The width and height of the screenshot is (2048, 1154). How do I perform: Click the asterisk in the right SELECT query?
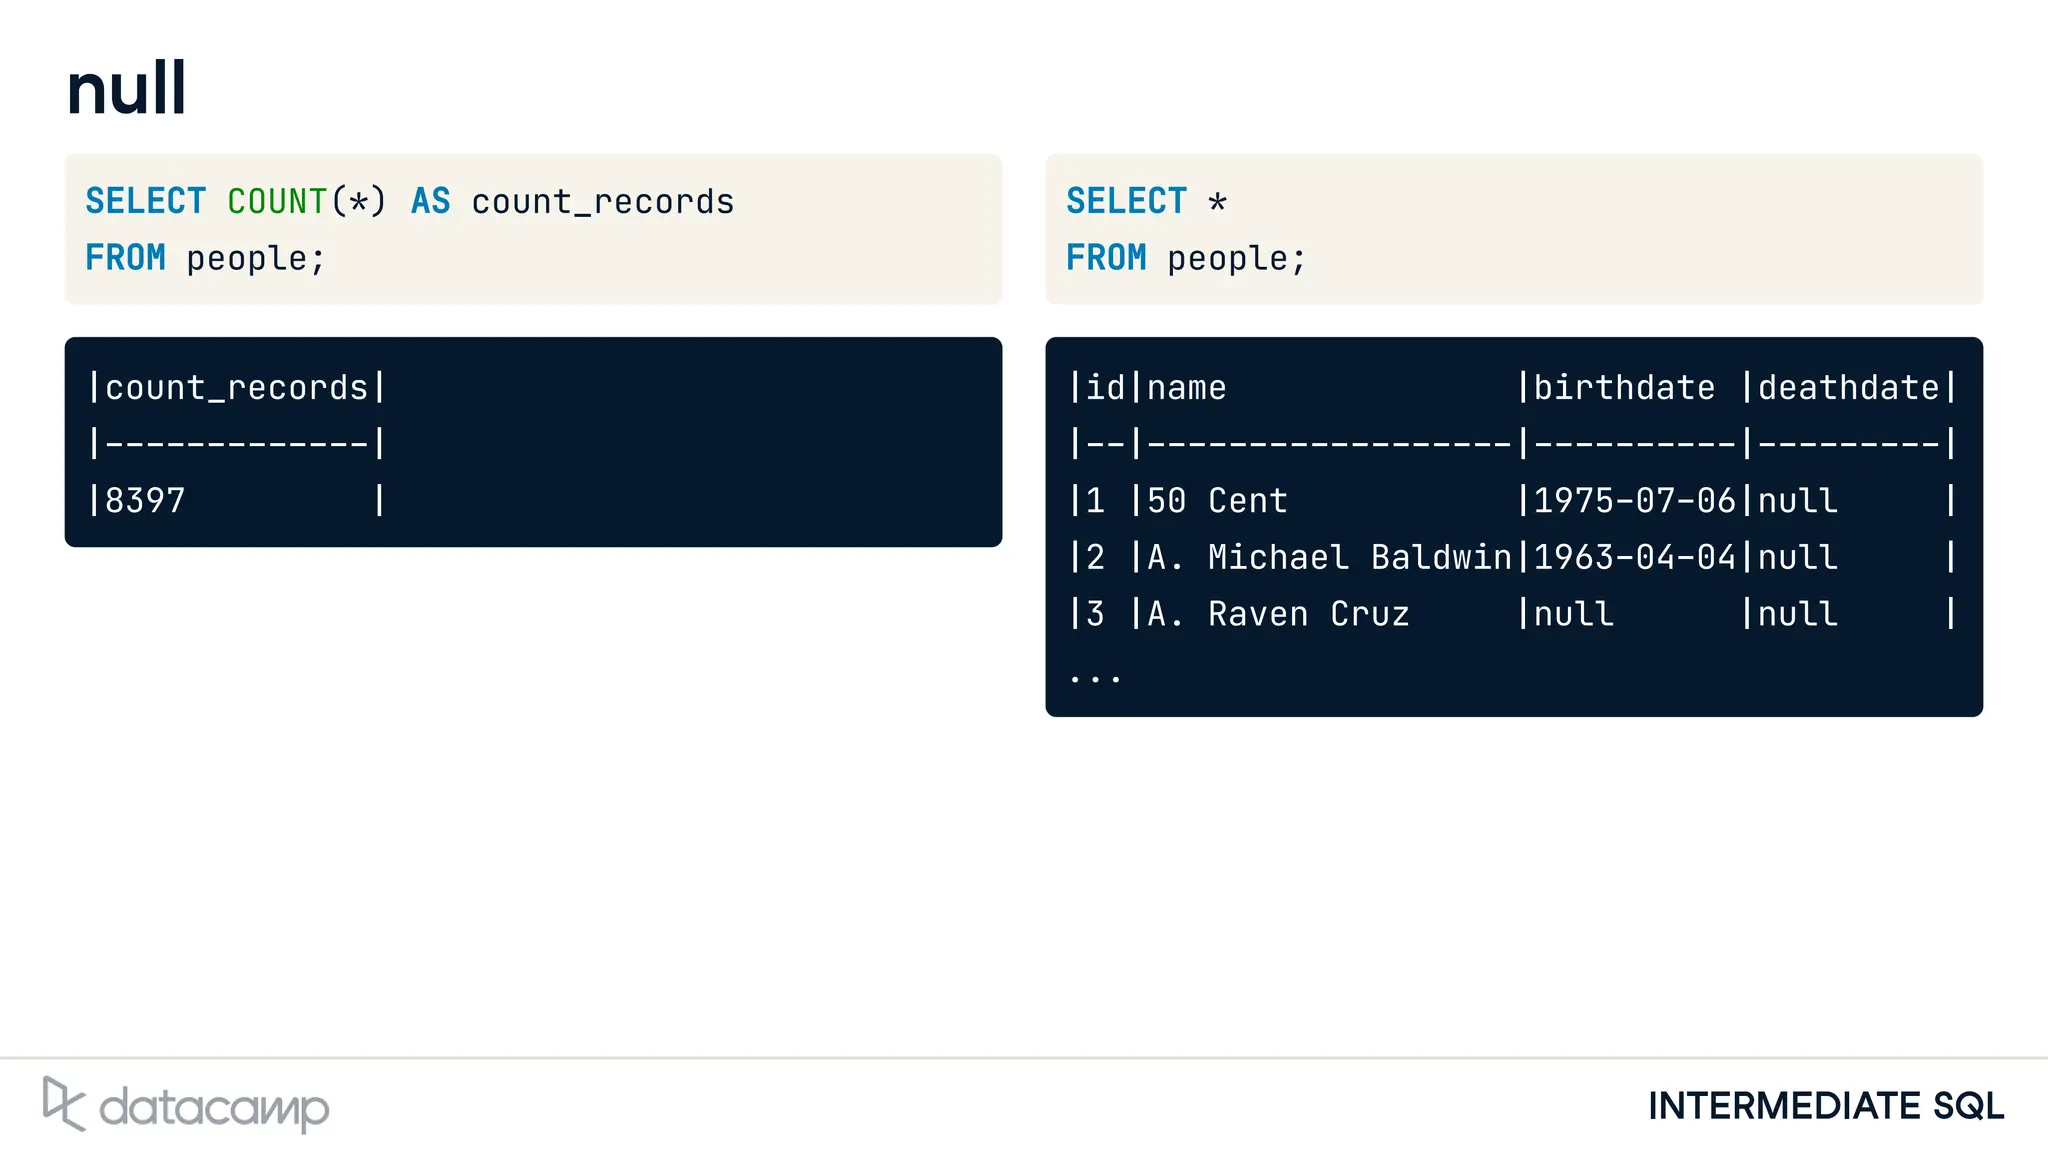[1217, 202]
